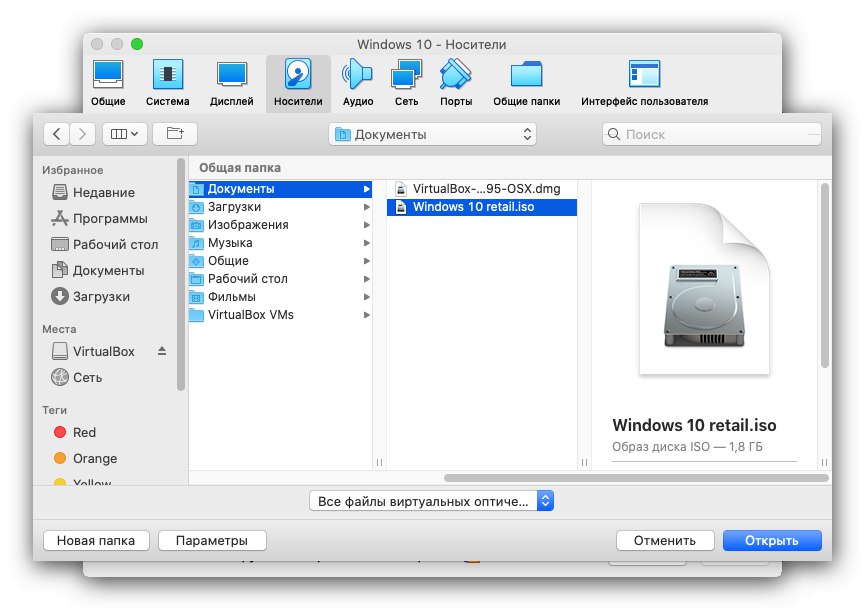Select the Общие folder in the column

pos(280,261)
